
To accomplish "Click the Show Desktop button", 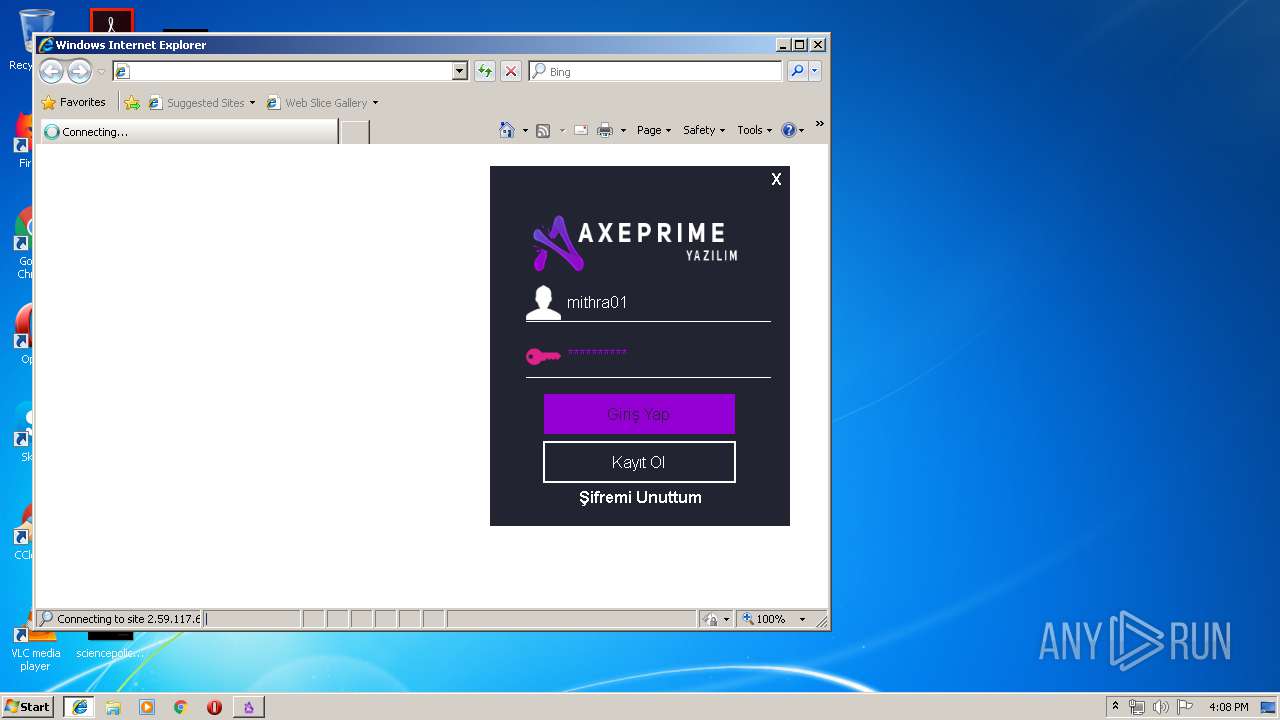I will click(x=1270, y=707).
